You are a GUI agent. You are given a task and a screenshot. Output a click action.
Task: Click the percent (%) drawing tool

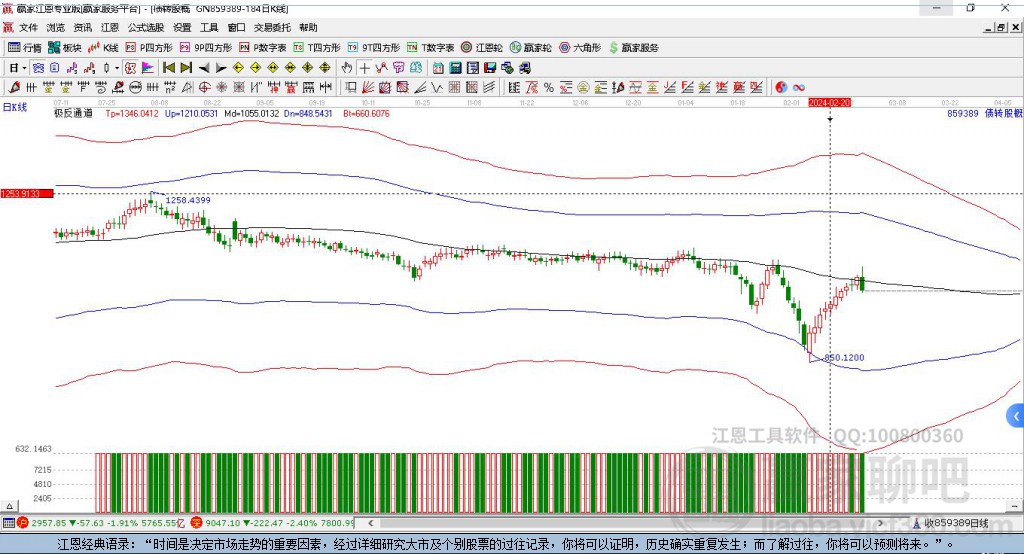548,87
